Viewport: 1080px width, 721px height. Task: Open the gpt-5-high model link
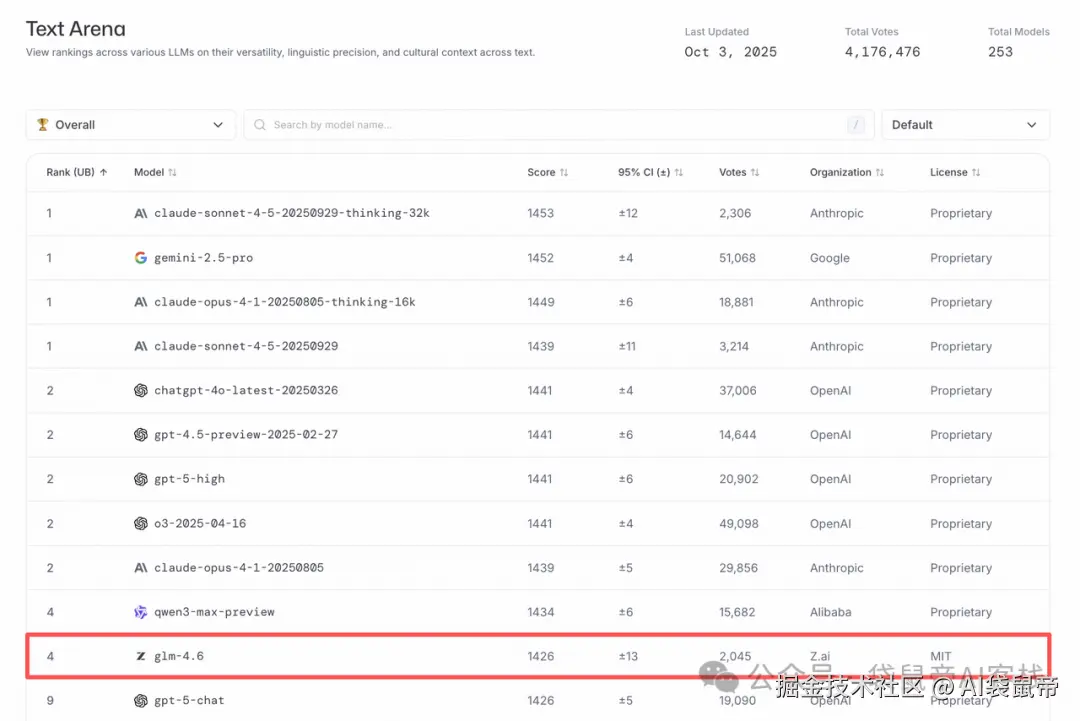189,479
